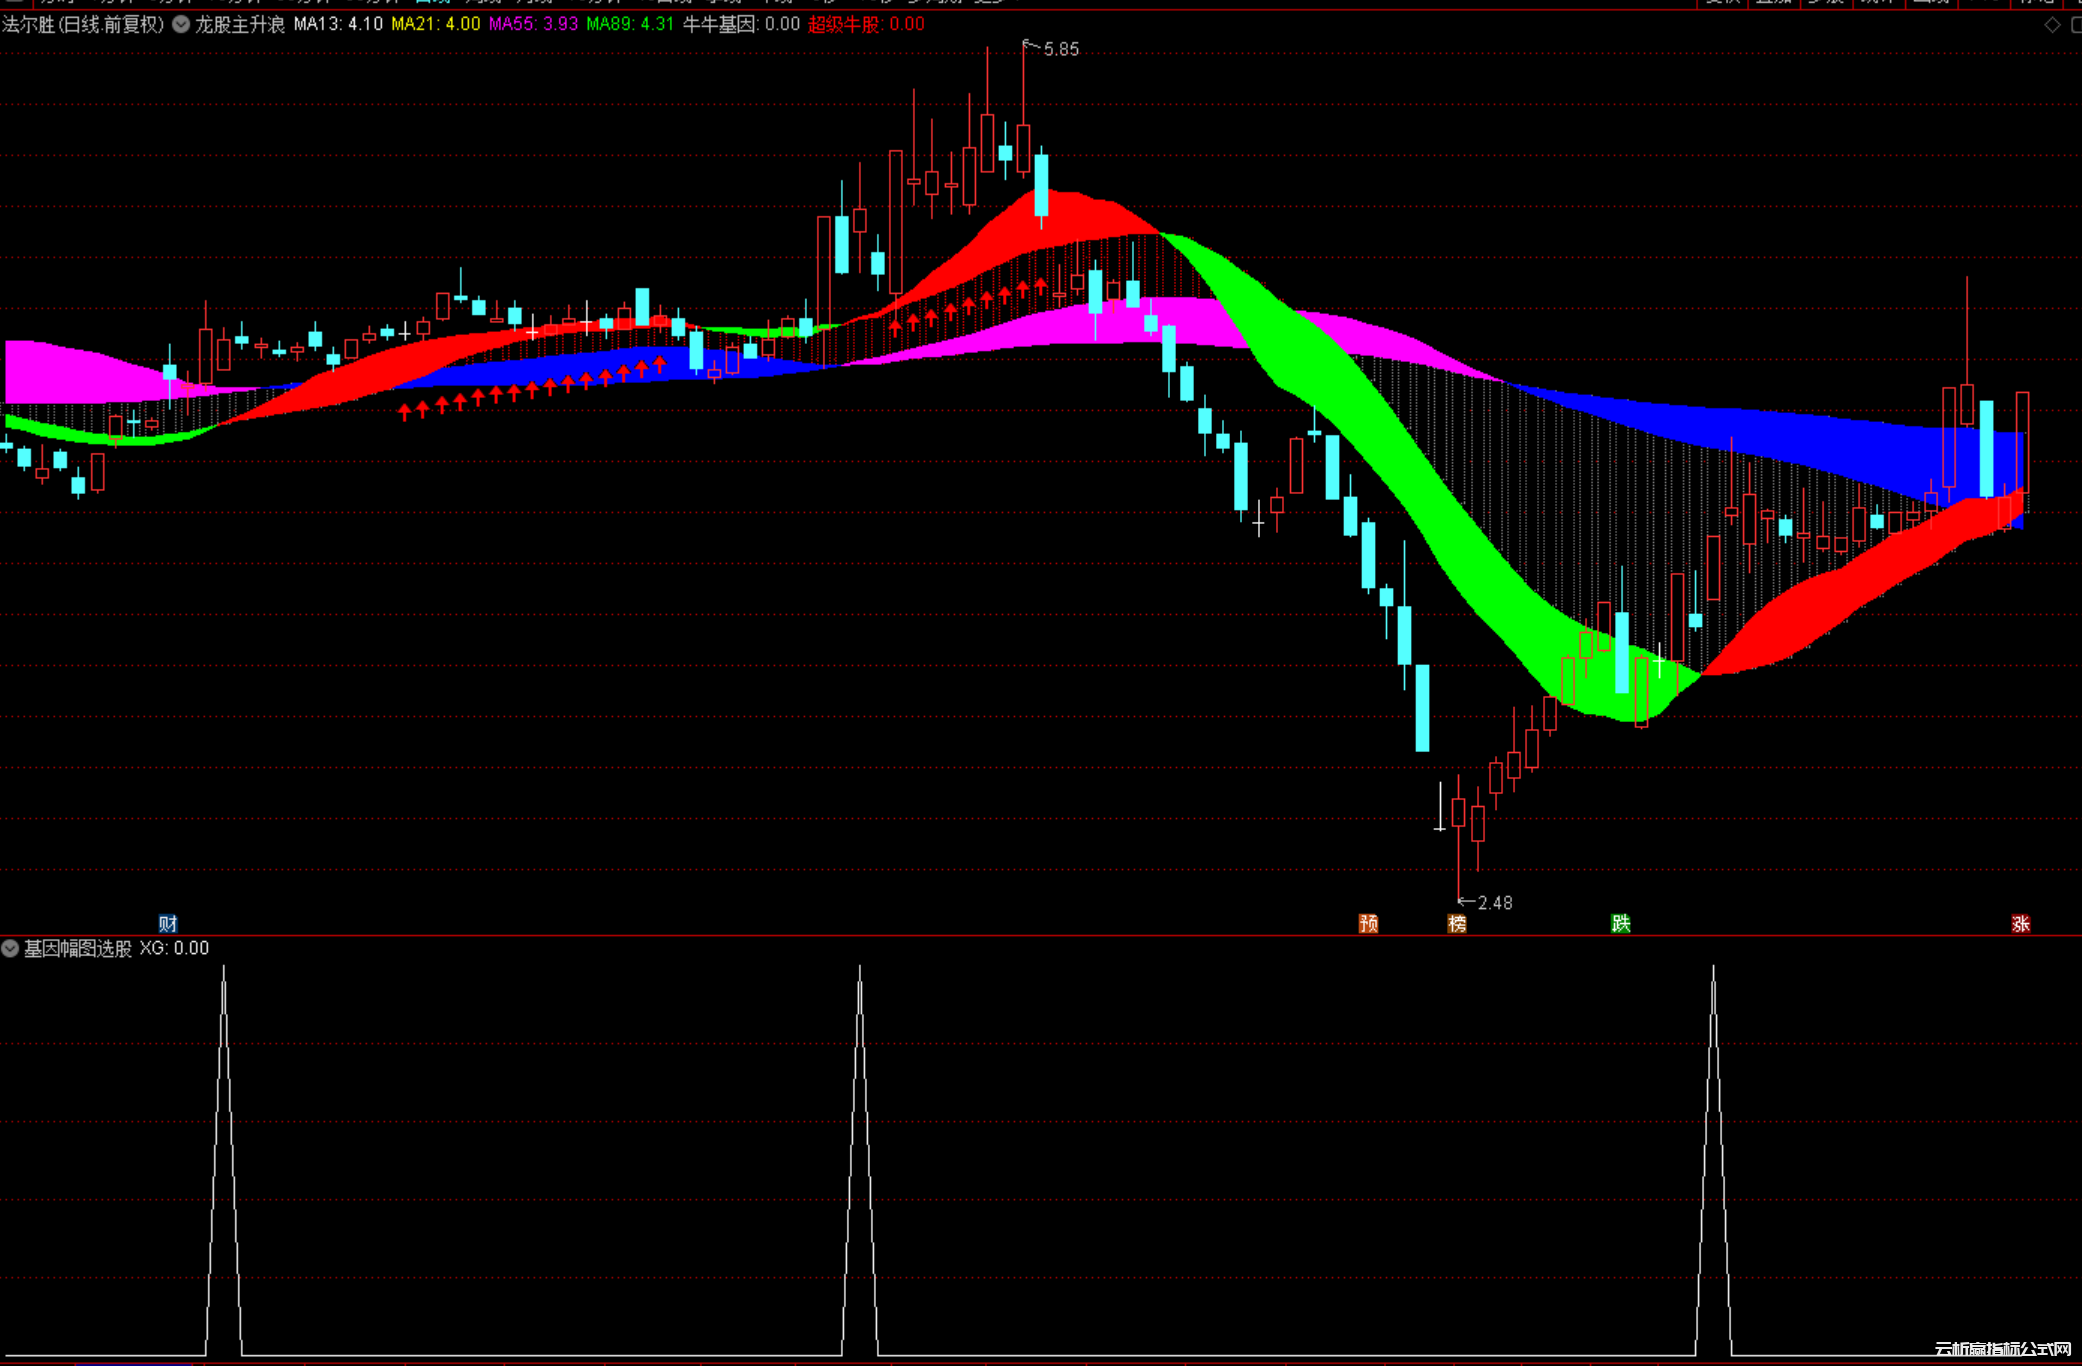The height and width of the screenshot is (1366, 2082).
Task: Expand the 龙股主升浪 indicator dropdown
Action: pos(181,24)
